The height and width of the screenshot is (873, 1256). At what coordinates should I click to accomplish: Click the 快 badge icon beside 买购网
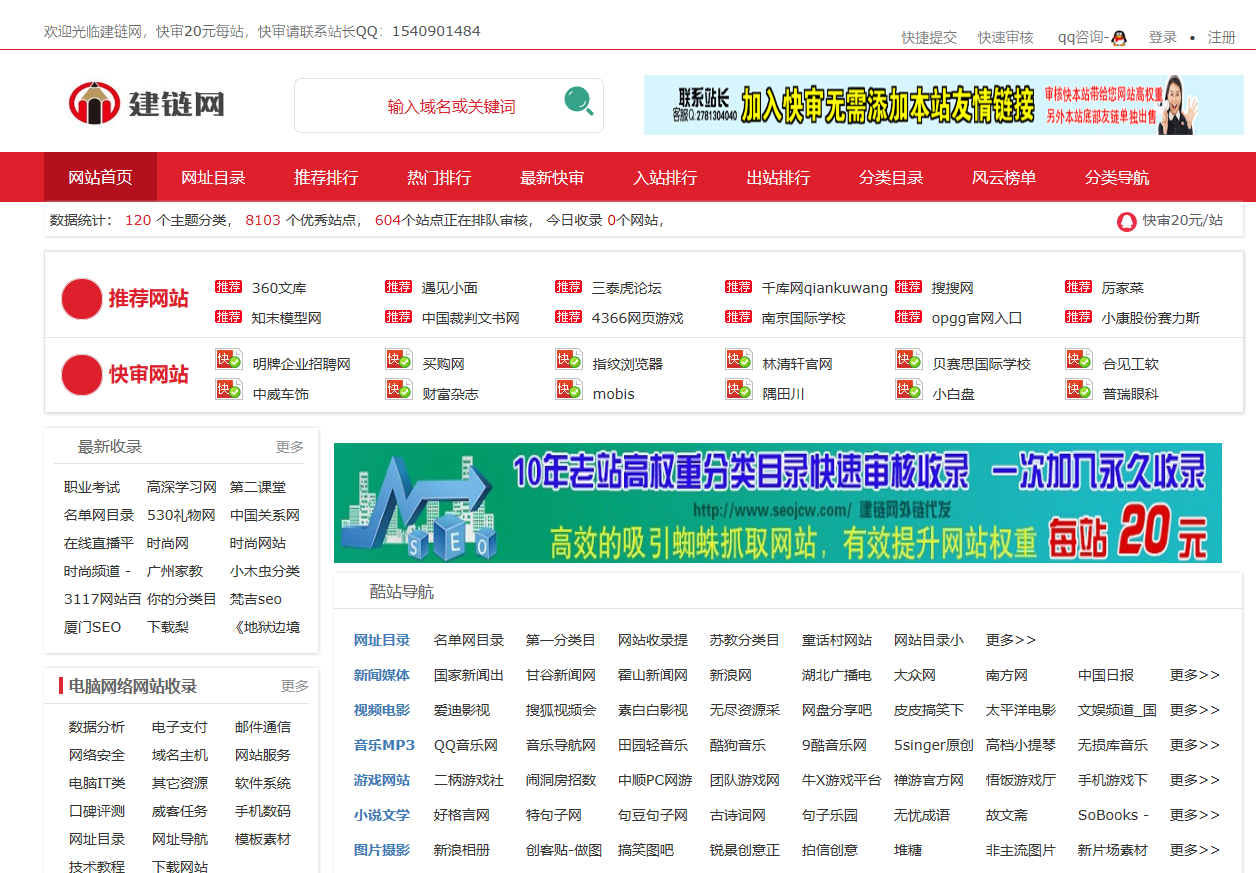[399, 360]
